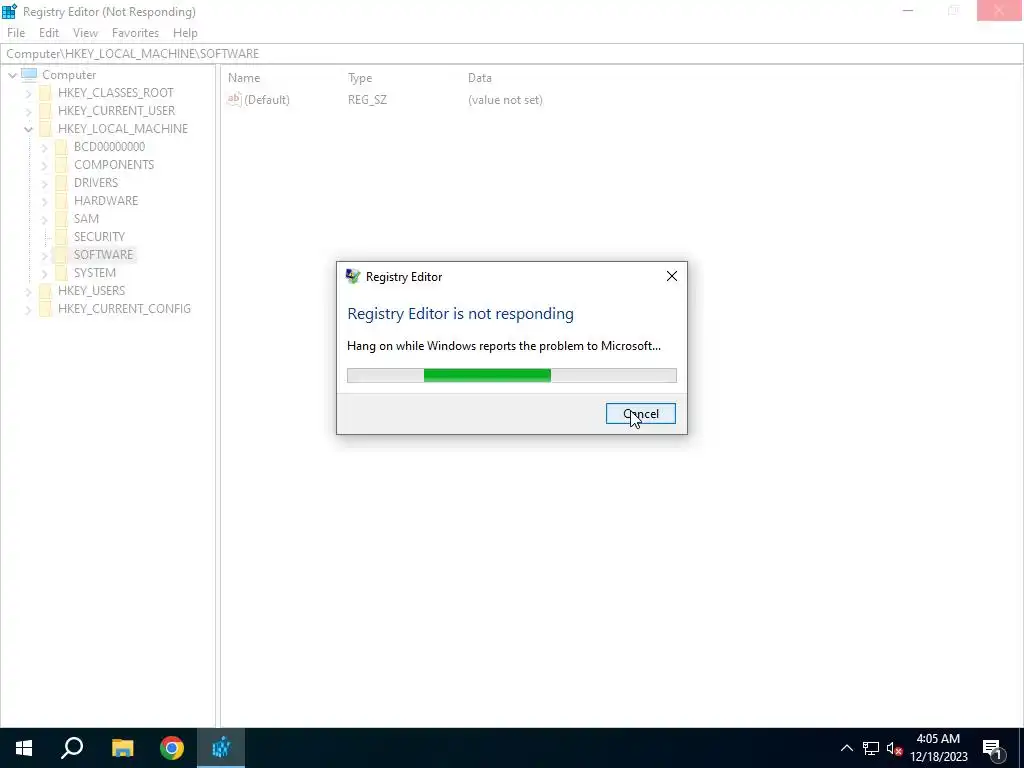1024x768 pixels.
Task: Click the Name column header
Action: tap(244, 78)
